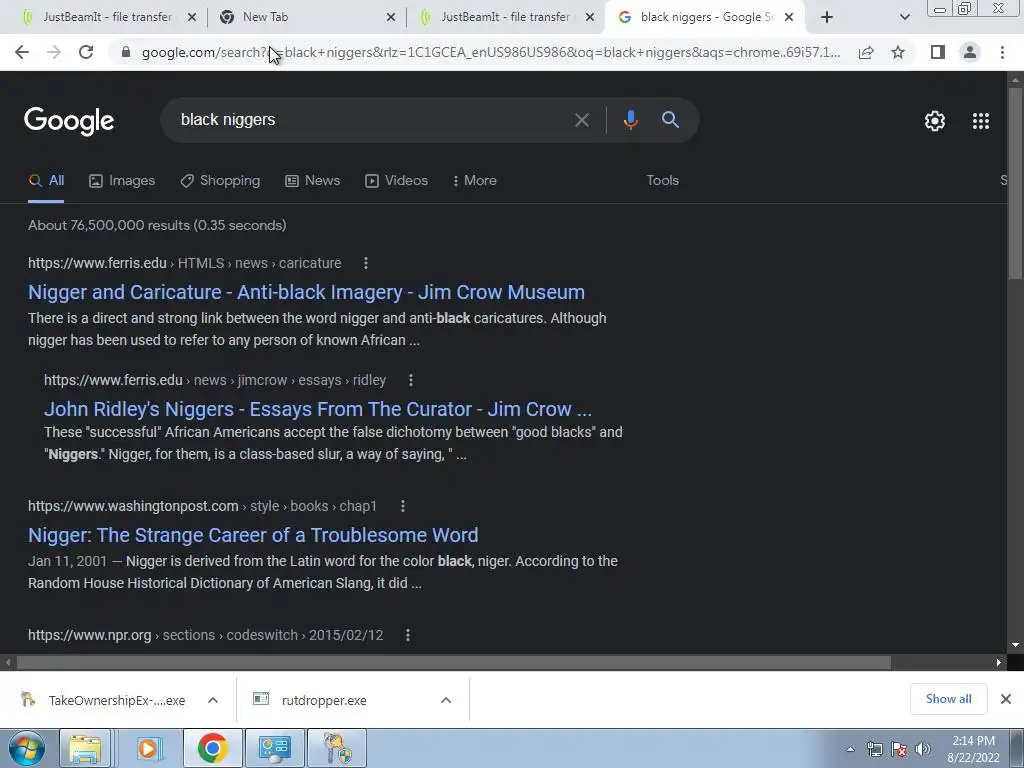Screen dimensions: 1024x768
Task: Switch to Shopping results
Action: pos(220,181)
